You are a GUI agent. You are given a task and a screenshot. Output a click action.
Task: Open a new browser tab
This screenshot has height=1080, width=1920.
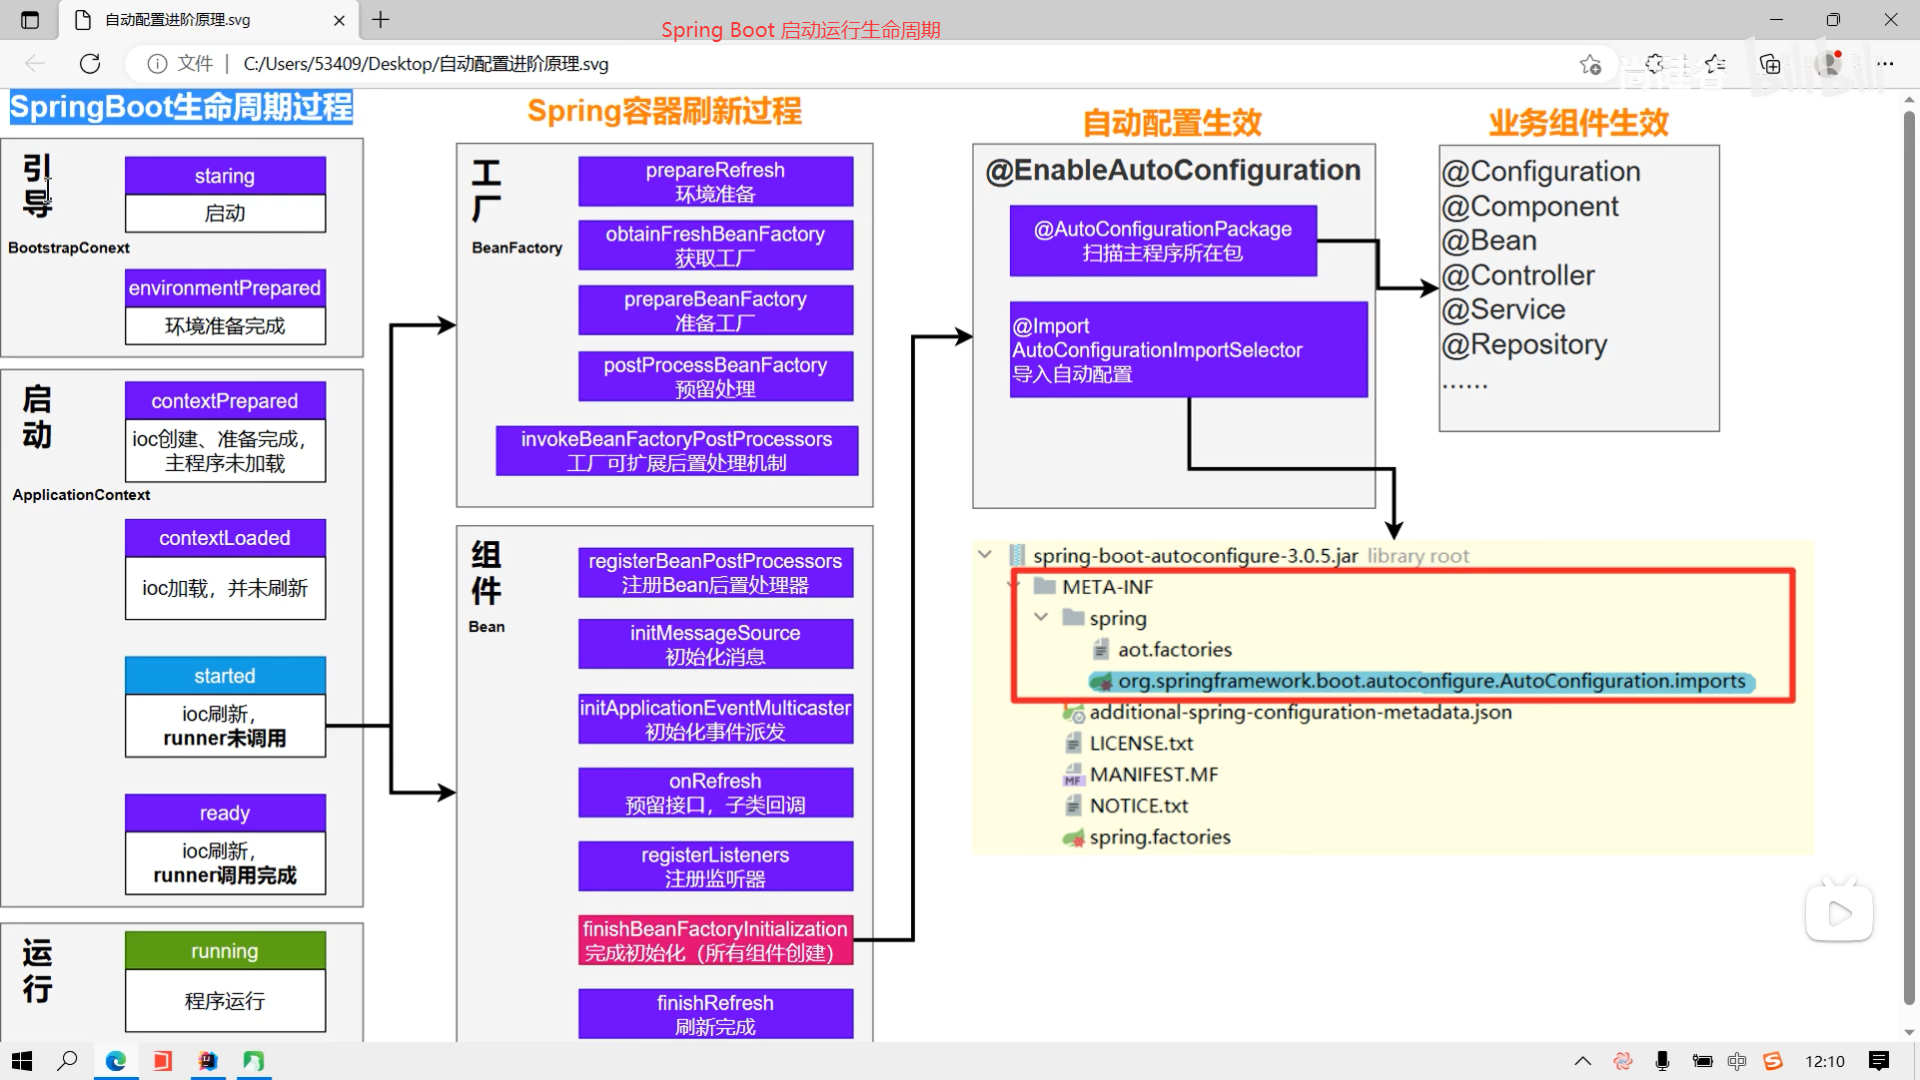pyautogui.click(x=381, y=19)
